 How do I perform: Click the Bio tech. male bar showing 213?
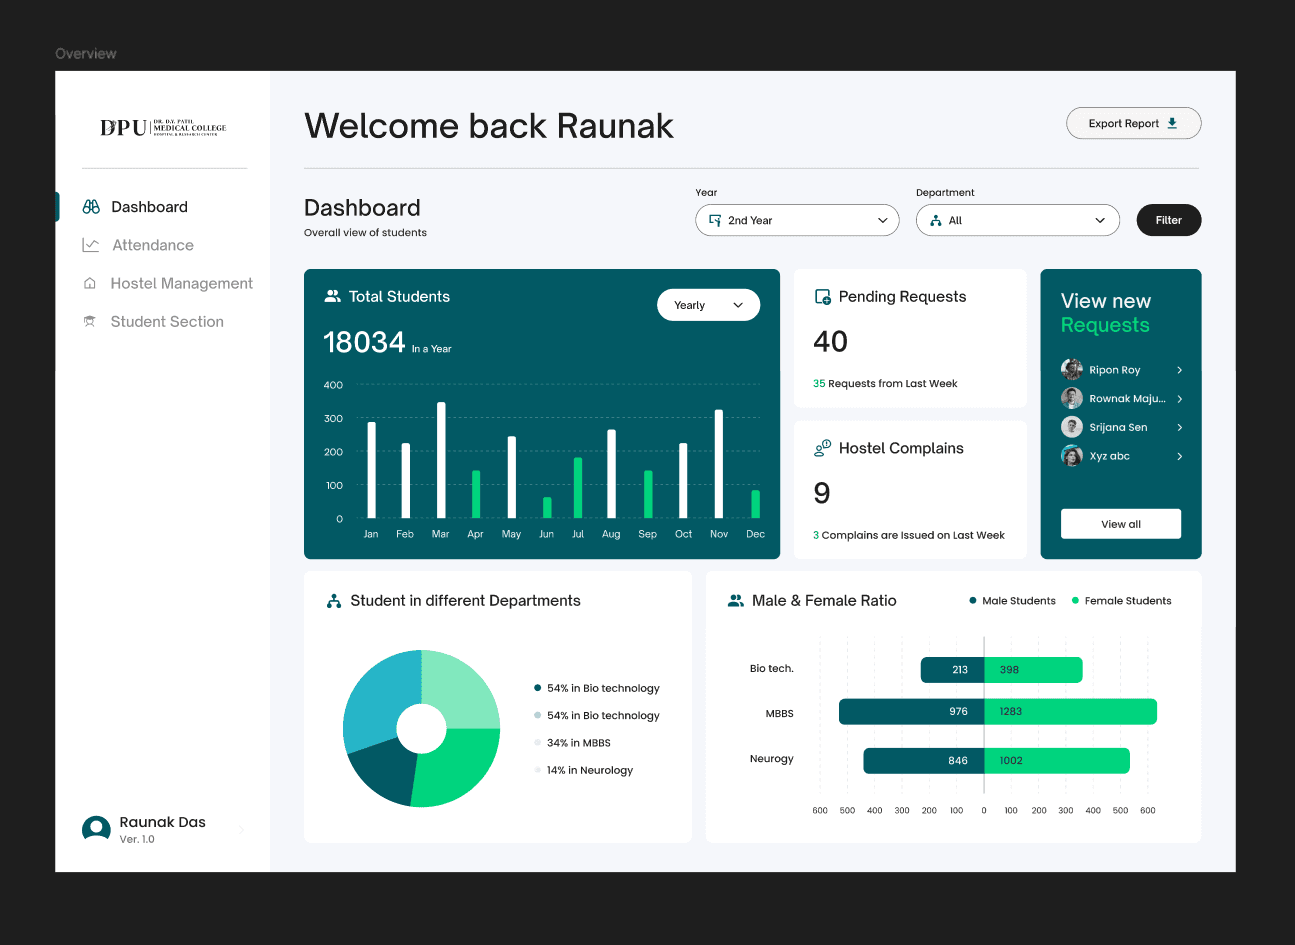pyautogui.click(x=952, y=670)
